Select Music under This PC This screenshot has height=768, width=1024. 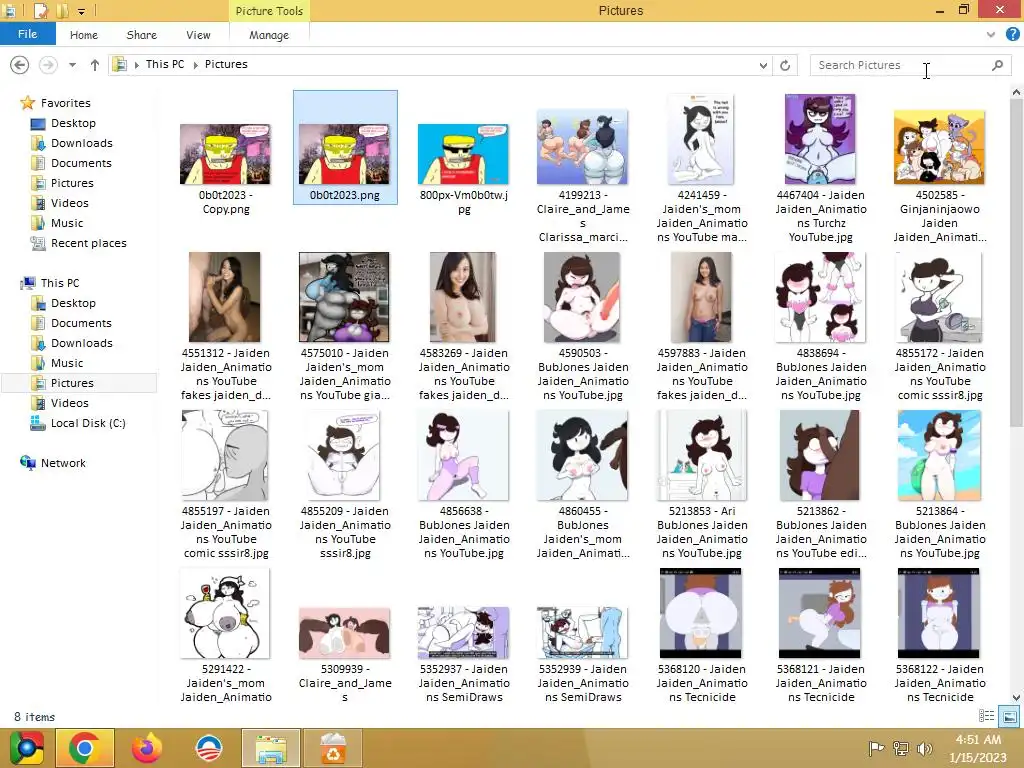pyautogui.click(x=67, y=363)
